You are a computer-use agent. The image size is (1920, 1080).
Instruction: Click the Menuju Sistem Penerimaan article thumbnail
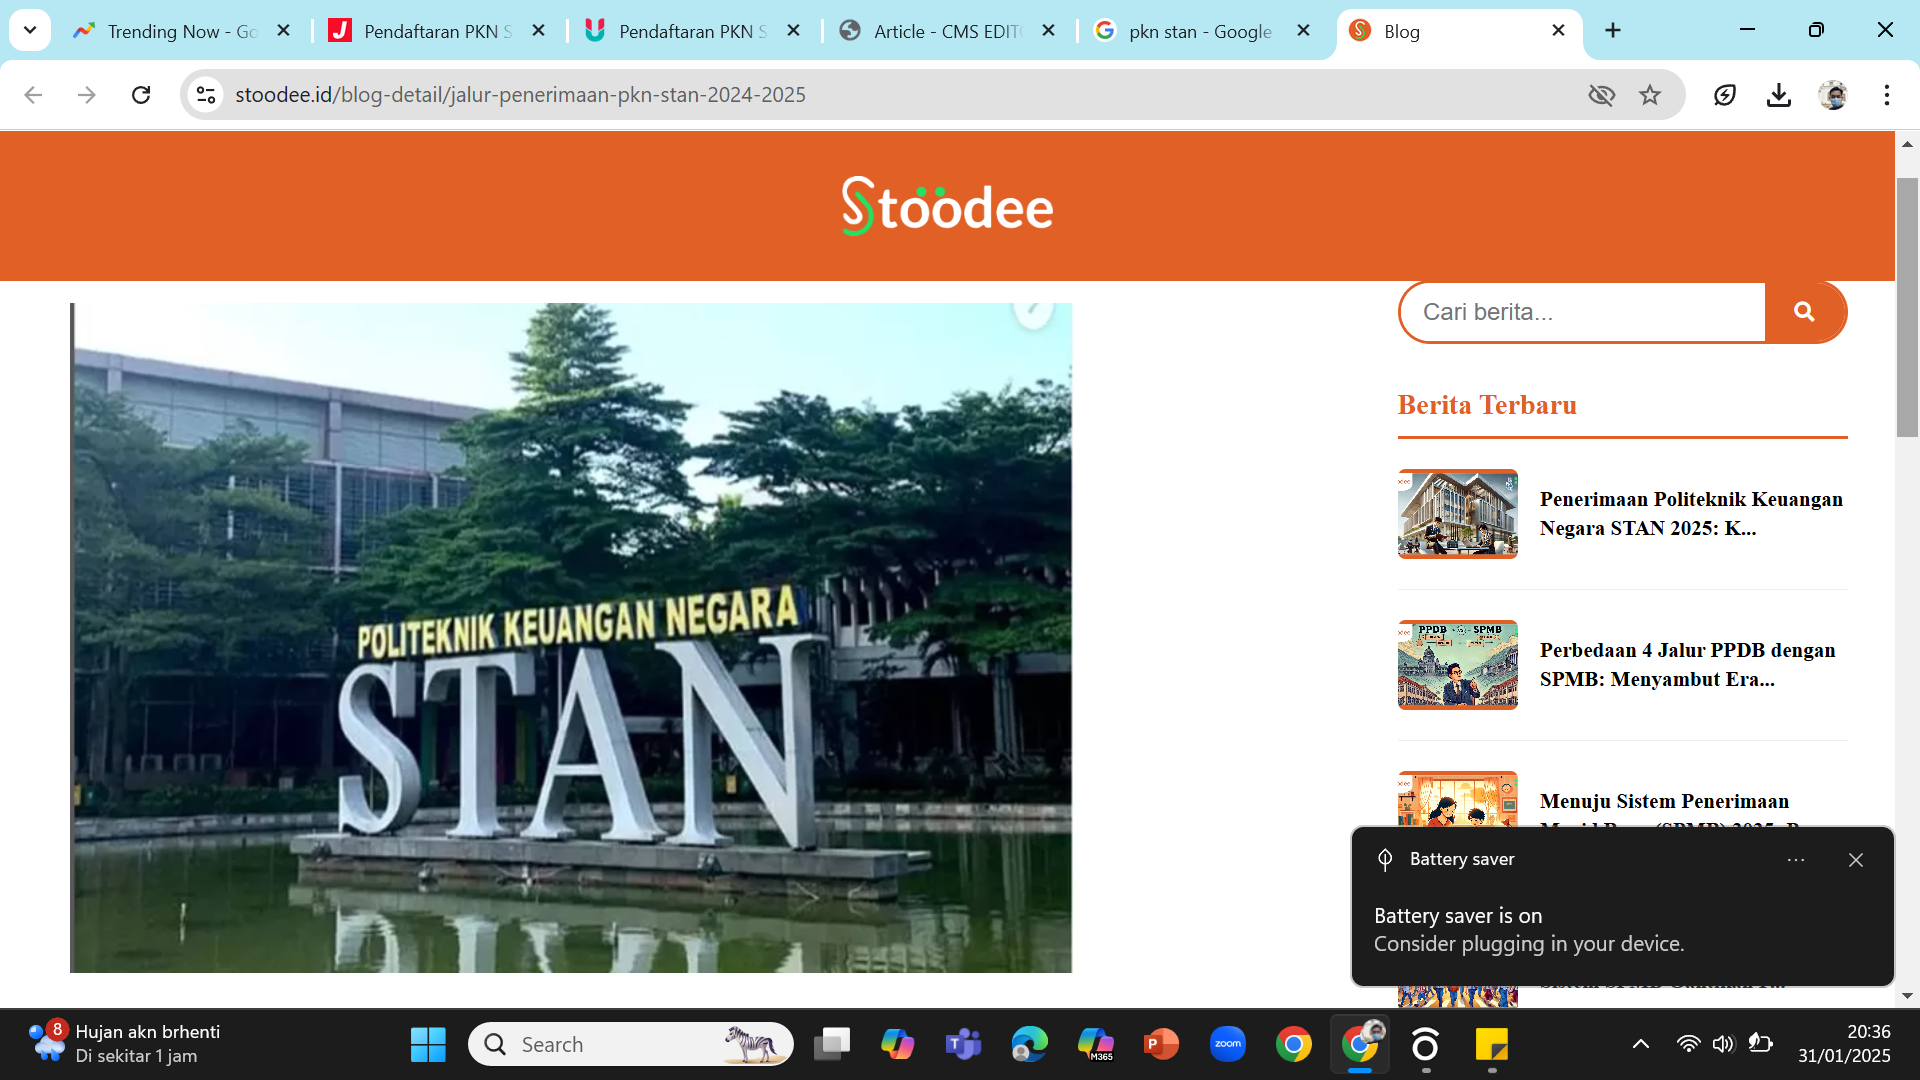point(1458,799)
